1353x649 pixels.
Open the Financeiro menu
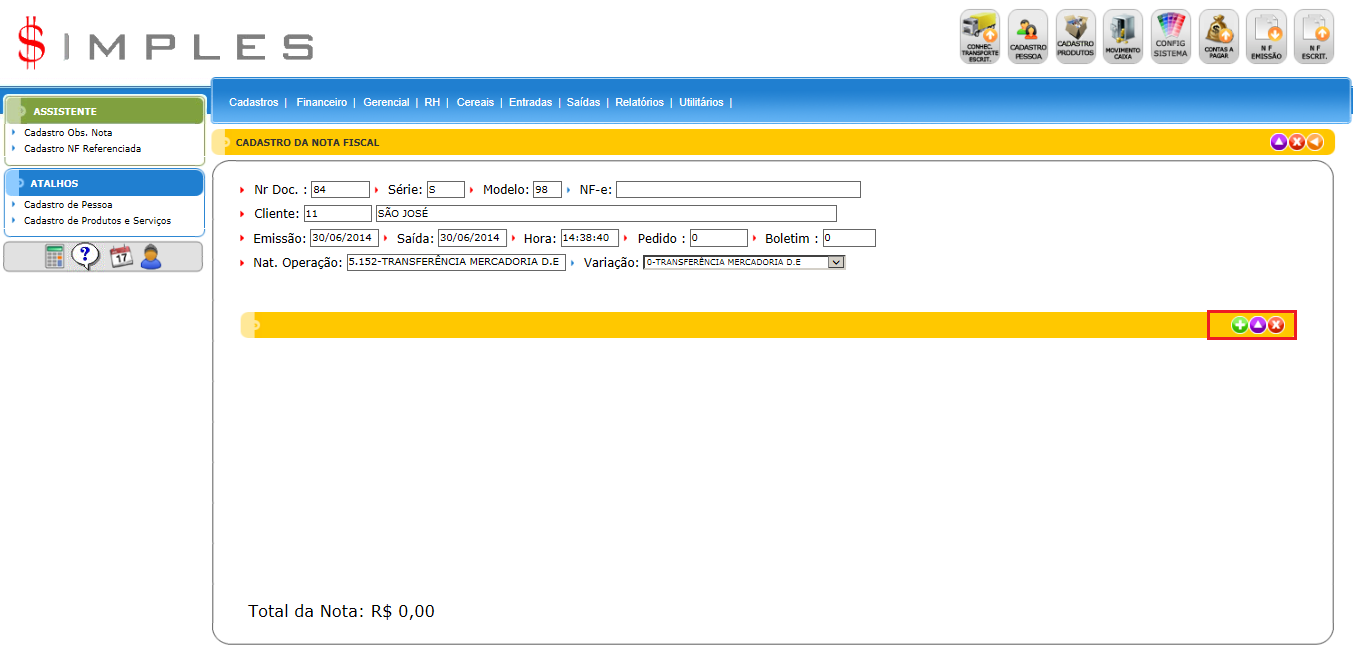point(321,102)
